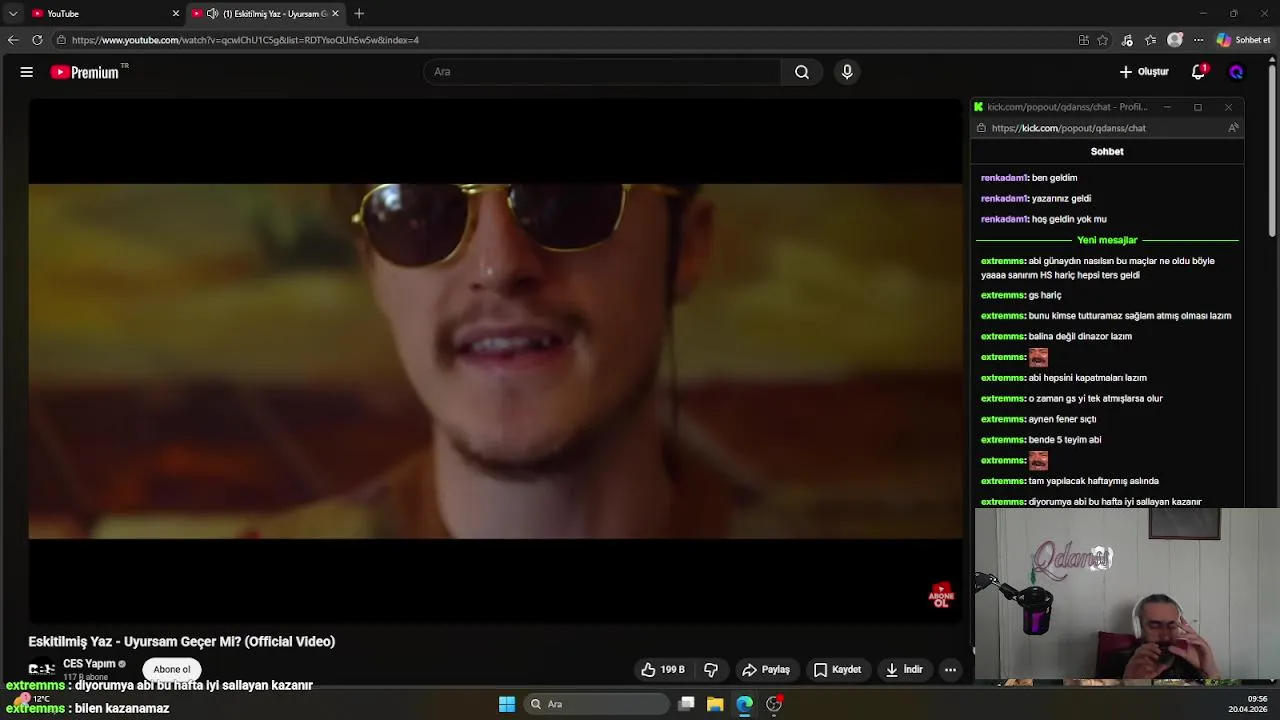Click the ABONE OL watermark on video
The width and height of the screenshot is (1280, 720).
click(x=941, y=596)
